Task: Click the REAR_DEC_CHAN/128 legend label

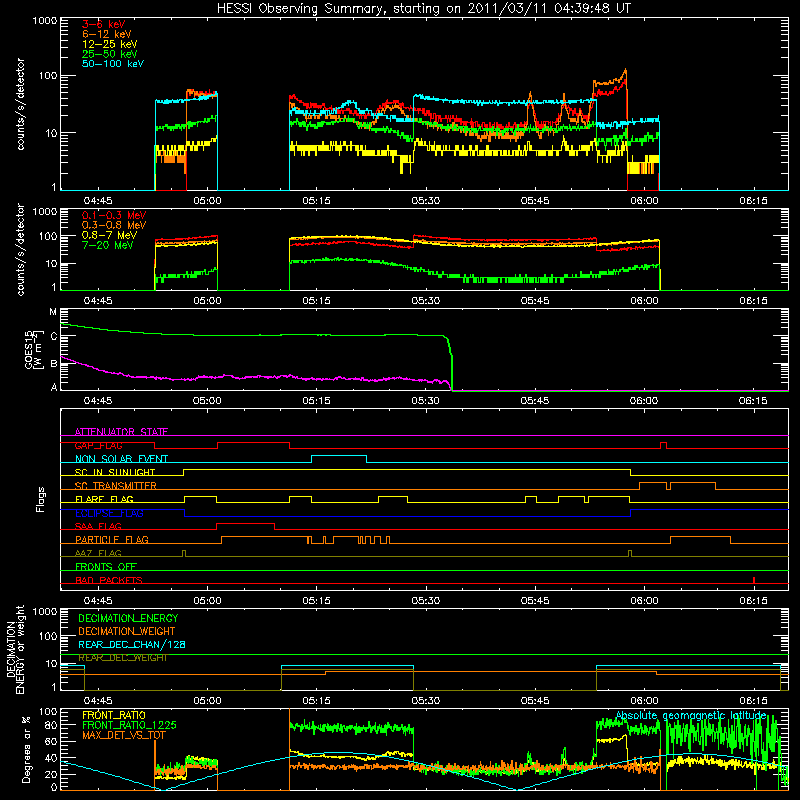Action: 132,645
